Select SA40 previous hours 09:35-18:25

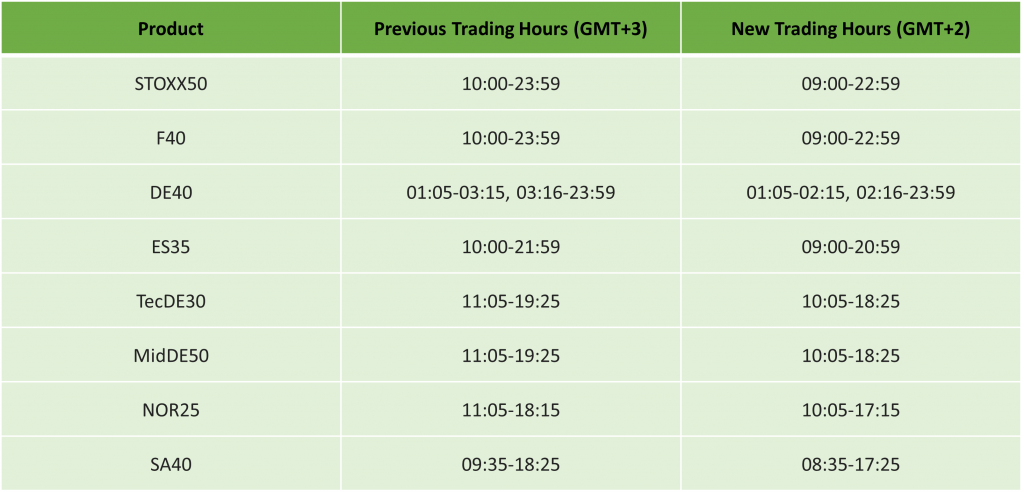(510, 463)
